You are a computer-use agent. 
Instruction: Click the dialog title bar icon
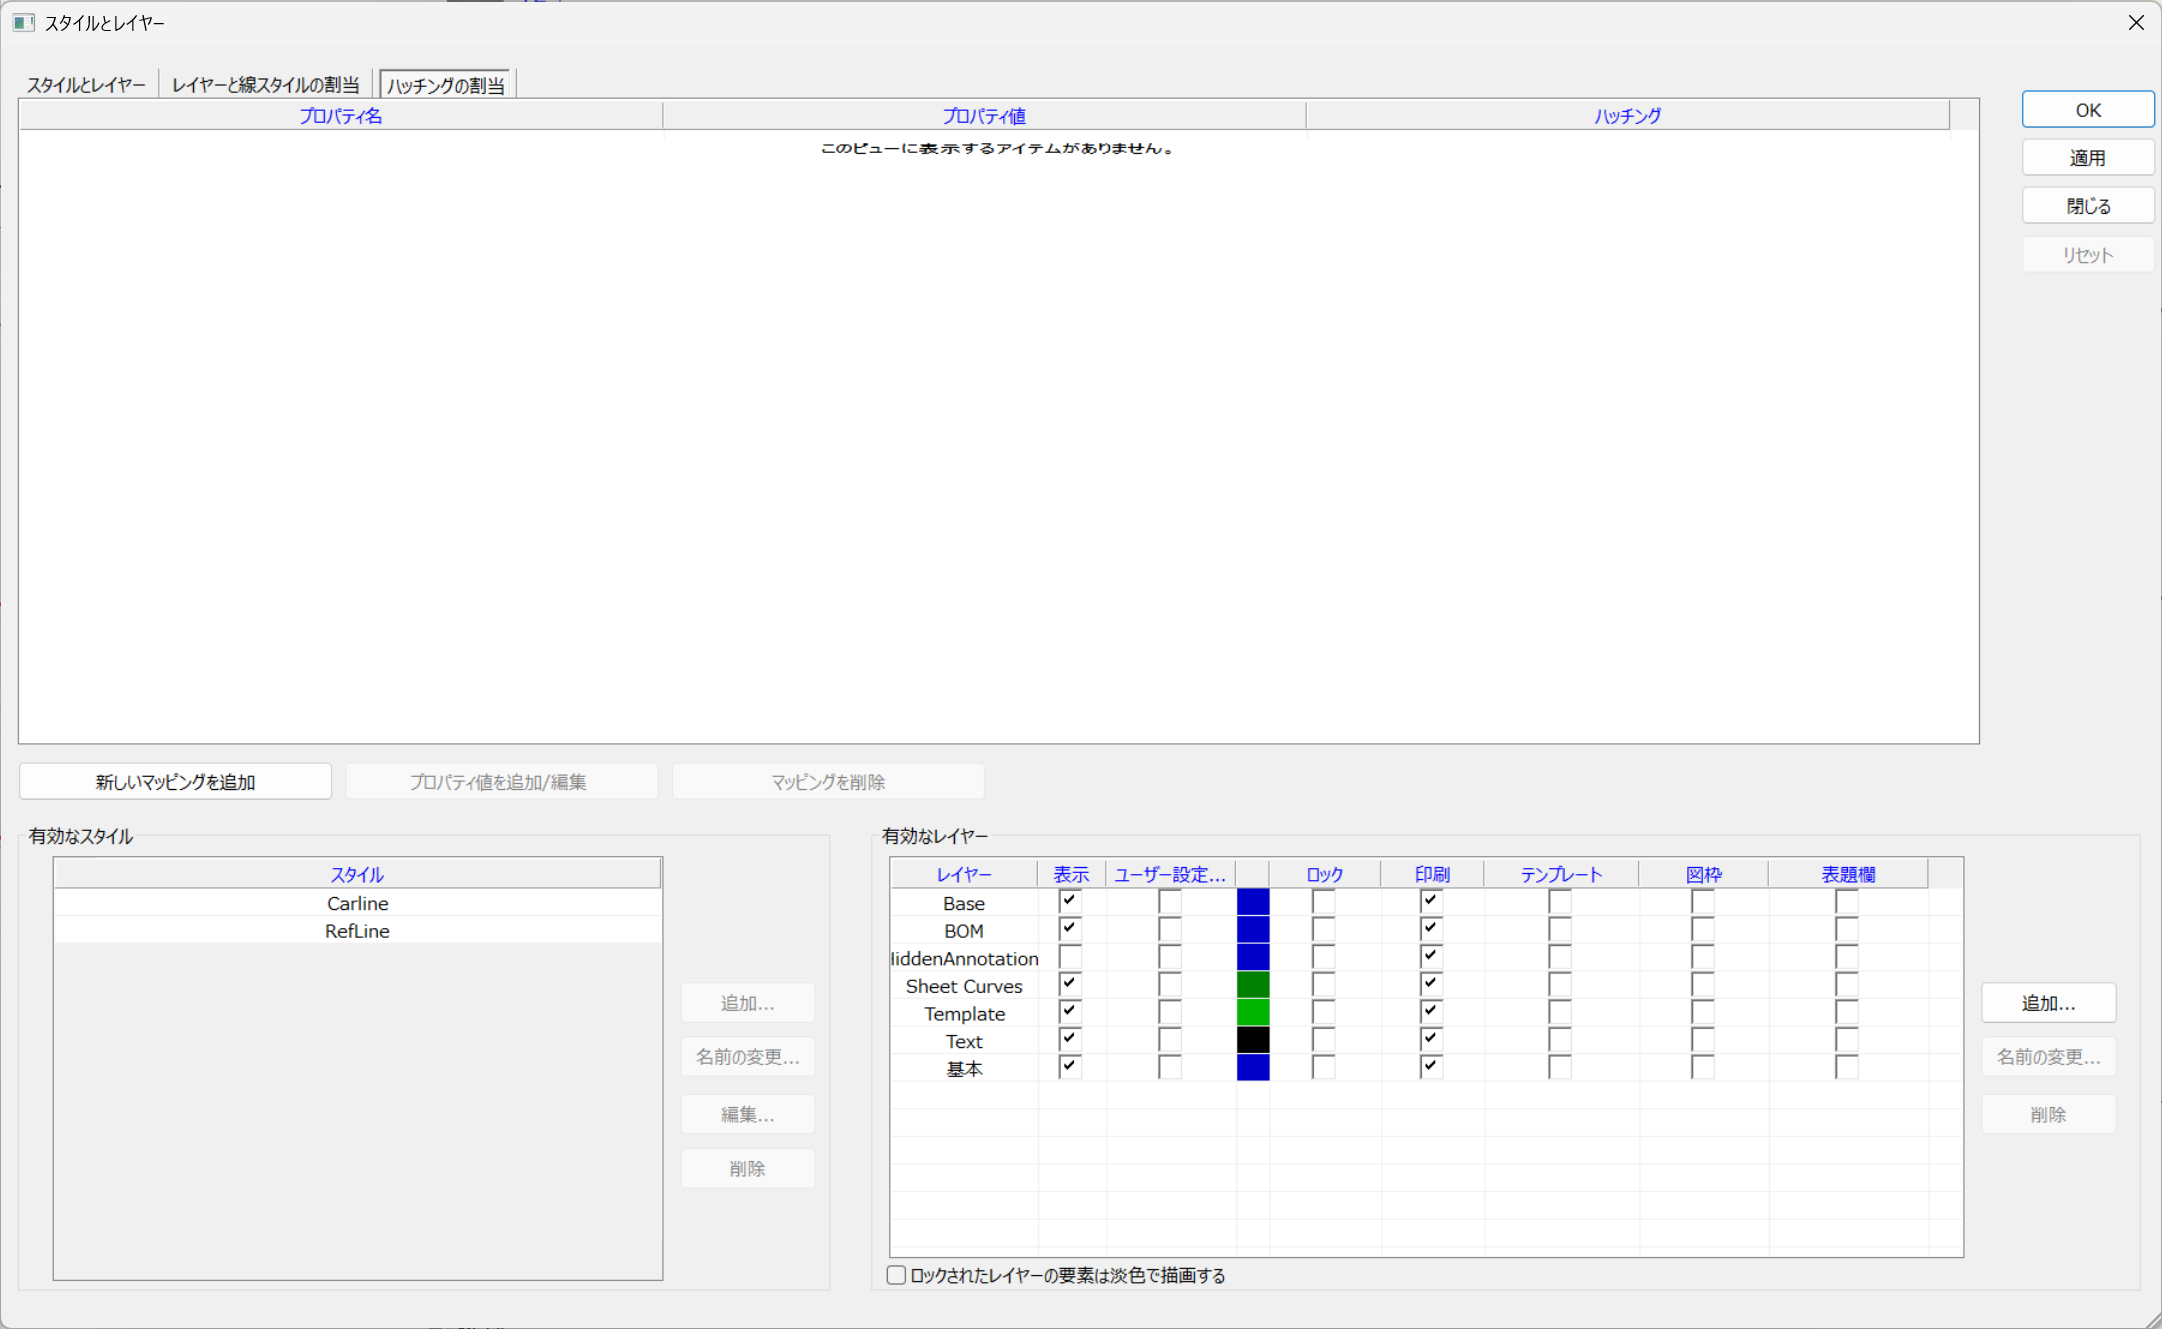coord(23,22)
